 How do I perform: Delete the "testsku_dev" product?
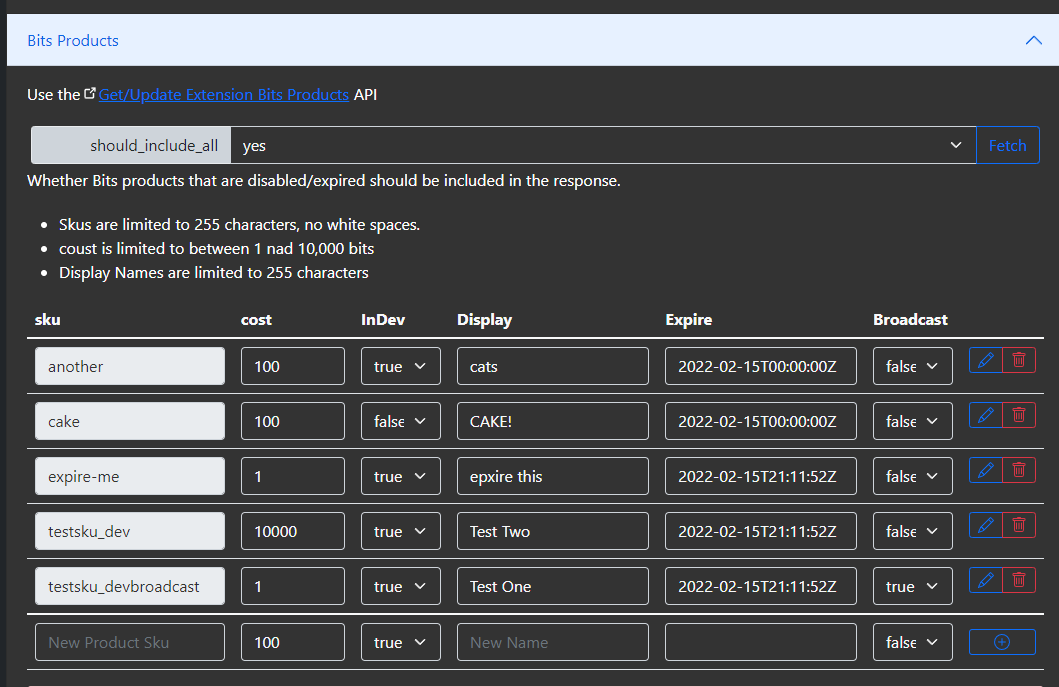pyautogui.click(x=1019, y=525)
